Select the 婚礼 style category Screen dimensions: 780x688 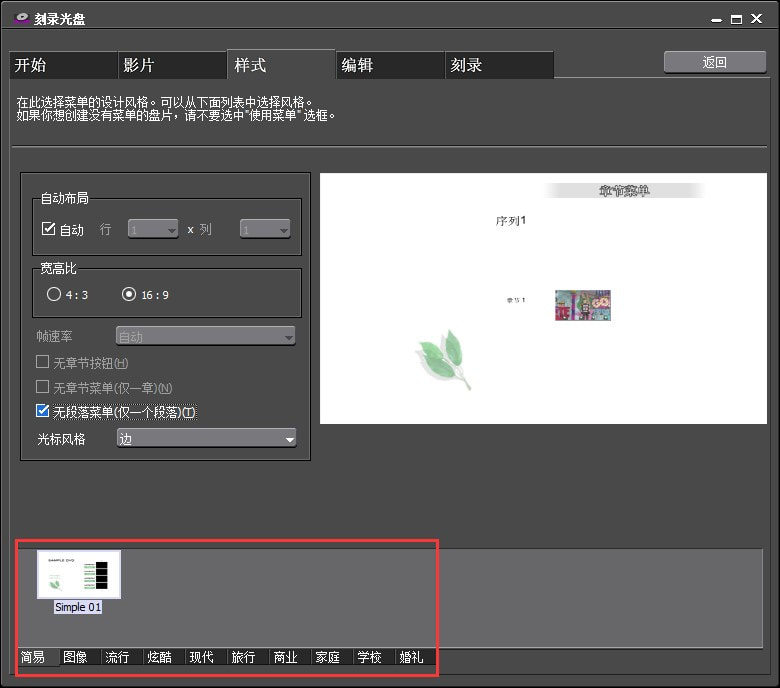411,657
